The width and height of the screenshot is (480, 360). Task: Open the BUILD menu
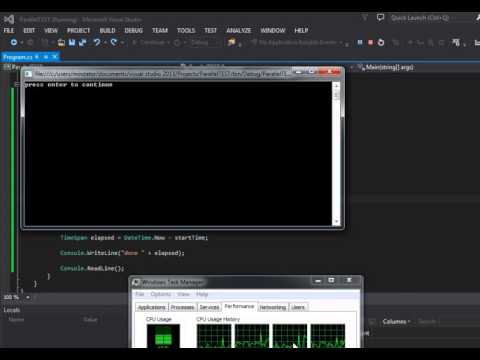pyautogui.click(x=107, y=30)
